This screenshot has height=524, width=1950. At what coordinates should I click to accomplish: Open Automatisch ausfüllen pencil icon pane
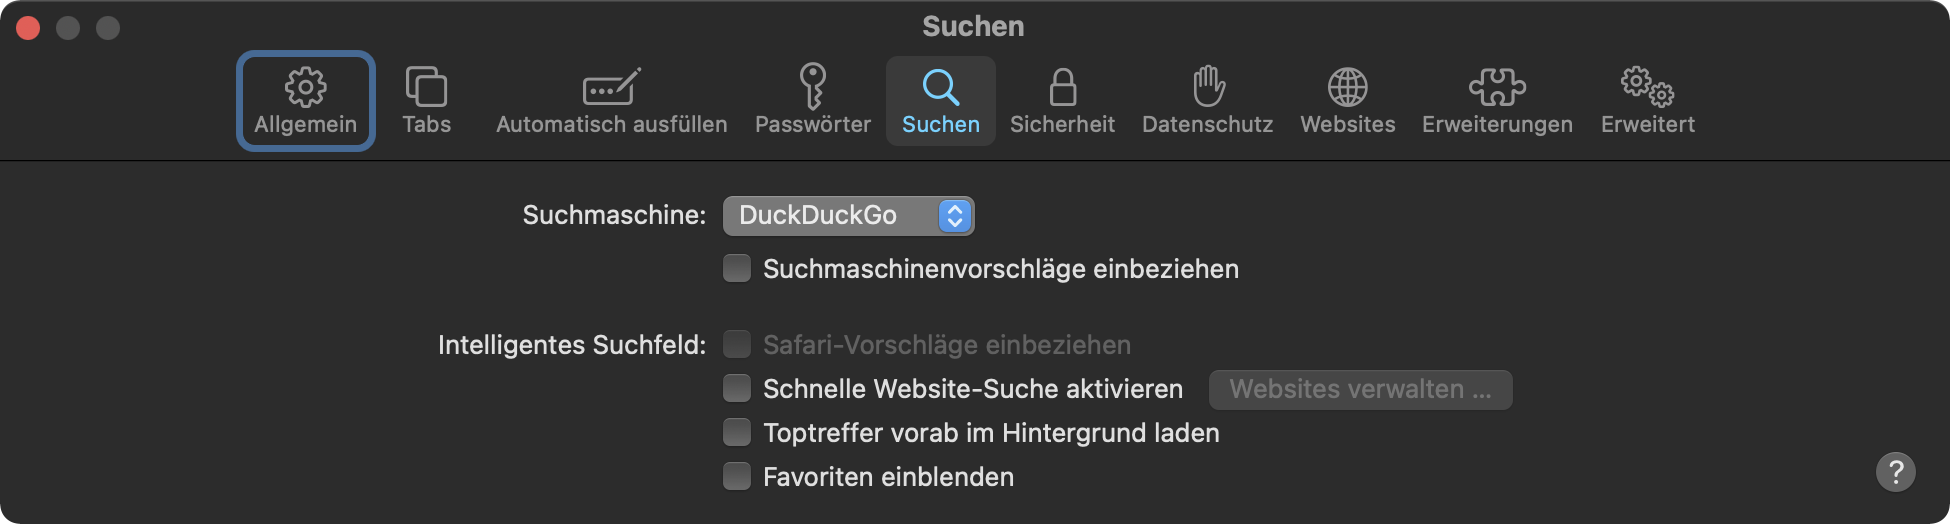(611, 87)
